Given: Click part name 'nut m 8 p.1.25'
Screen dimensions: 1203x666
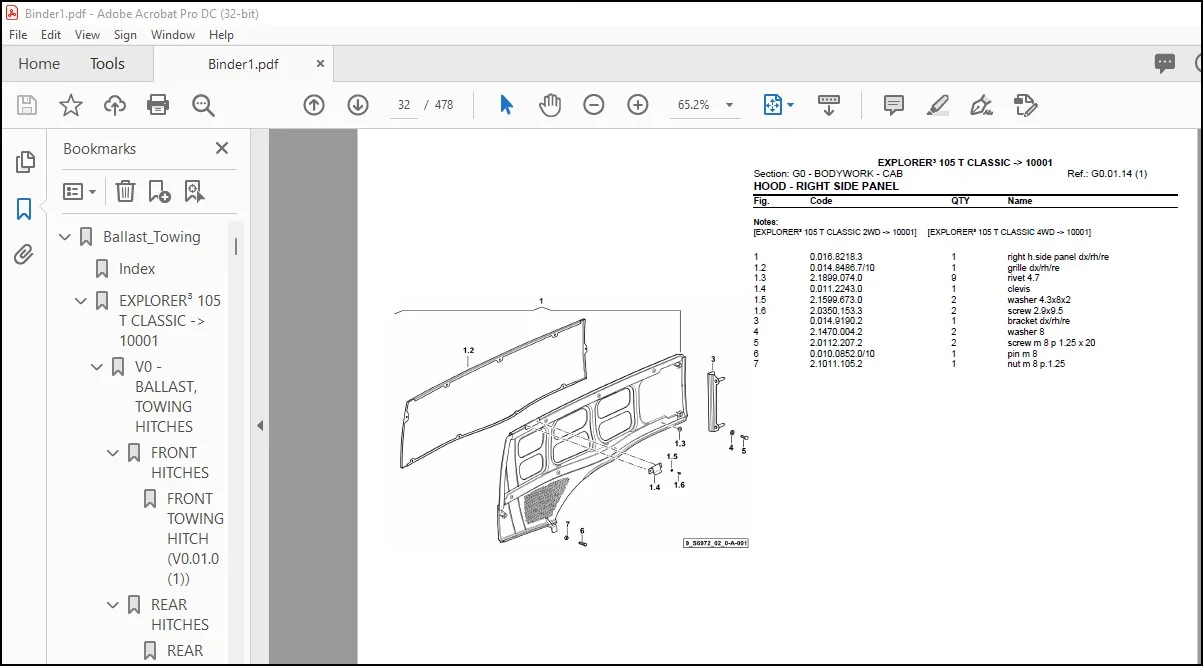Looking at the screenshot, I should pos(1036,364).
